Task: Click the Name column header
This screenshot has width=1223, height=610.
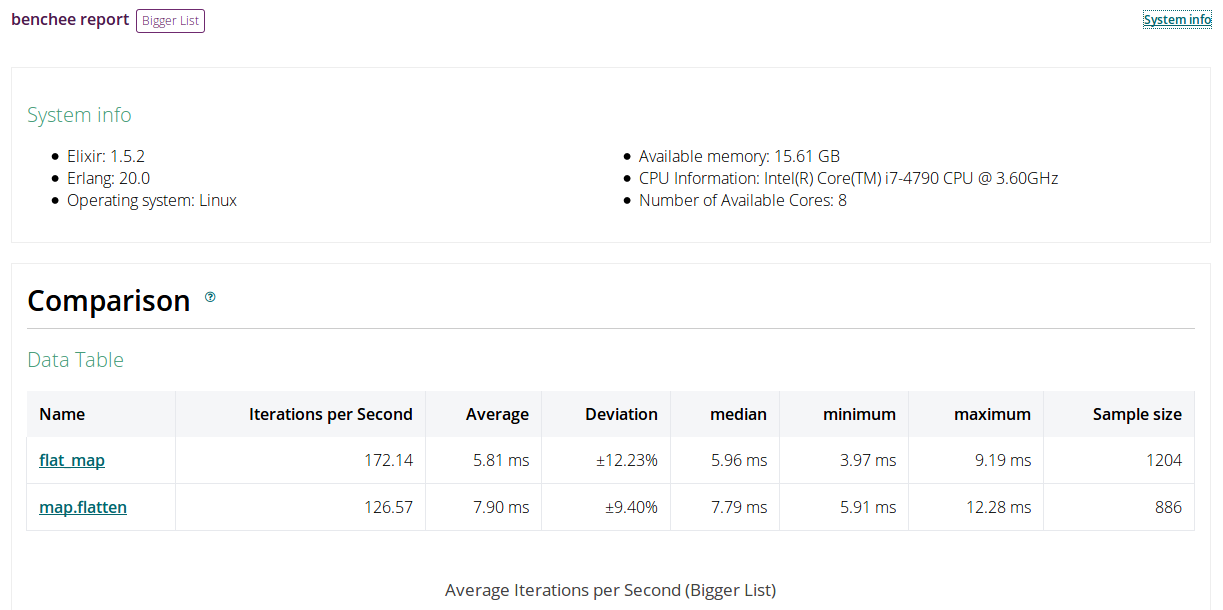Action: [62, 414]
